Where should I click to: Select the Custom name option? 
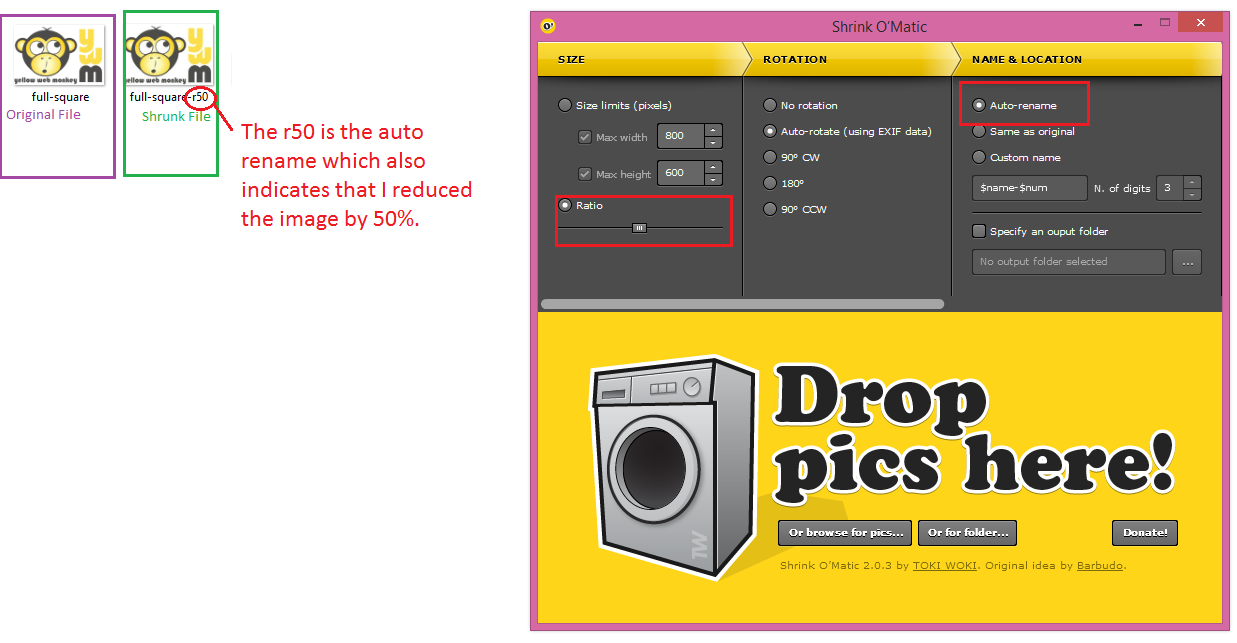tap(979, 157)
